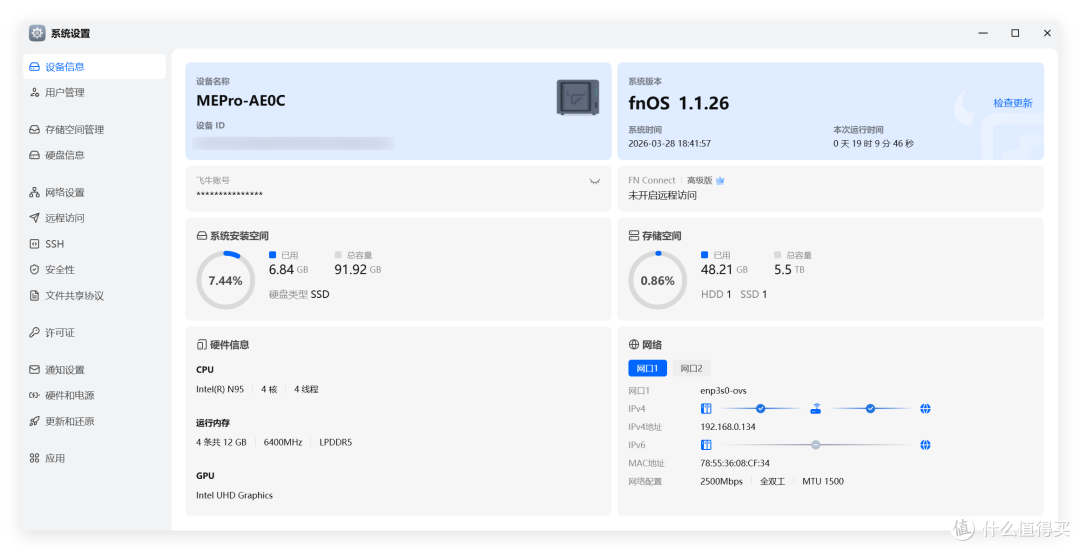
Task: Click the 通知设置 envelope icon
Action: click(x=34, y=370)
